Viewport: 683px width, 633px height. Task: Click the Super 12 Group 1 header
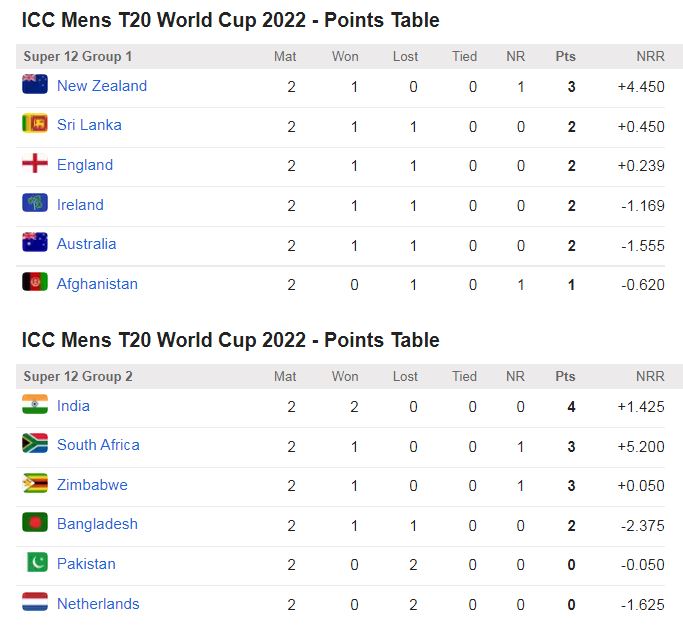[x=78, y=57]
